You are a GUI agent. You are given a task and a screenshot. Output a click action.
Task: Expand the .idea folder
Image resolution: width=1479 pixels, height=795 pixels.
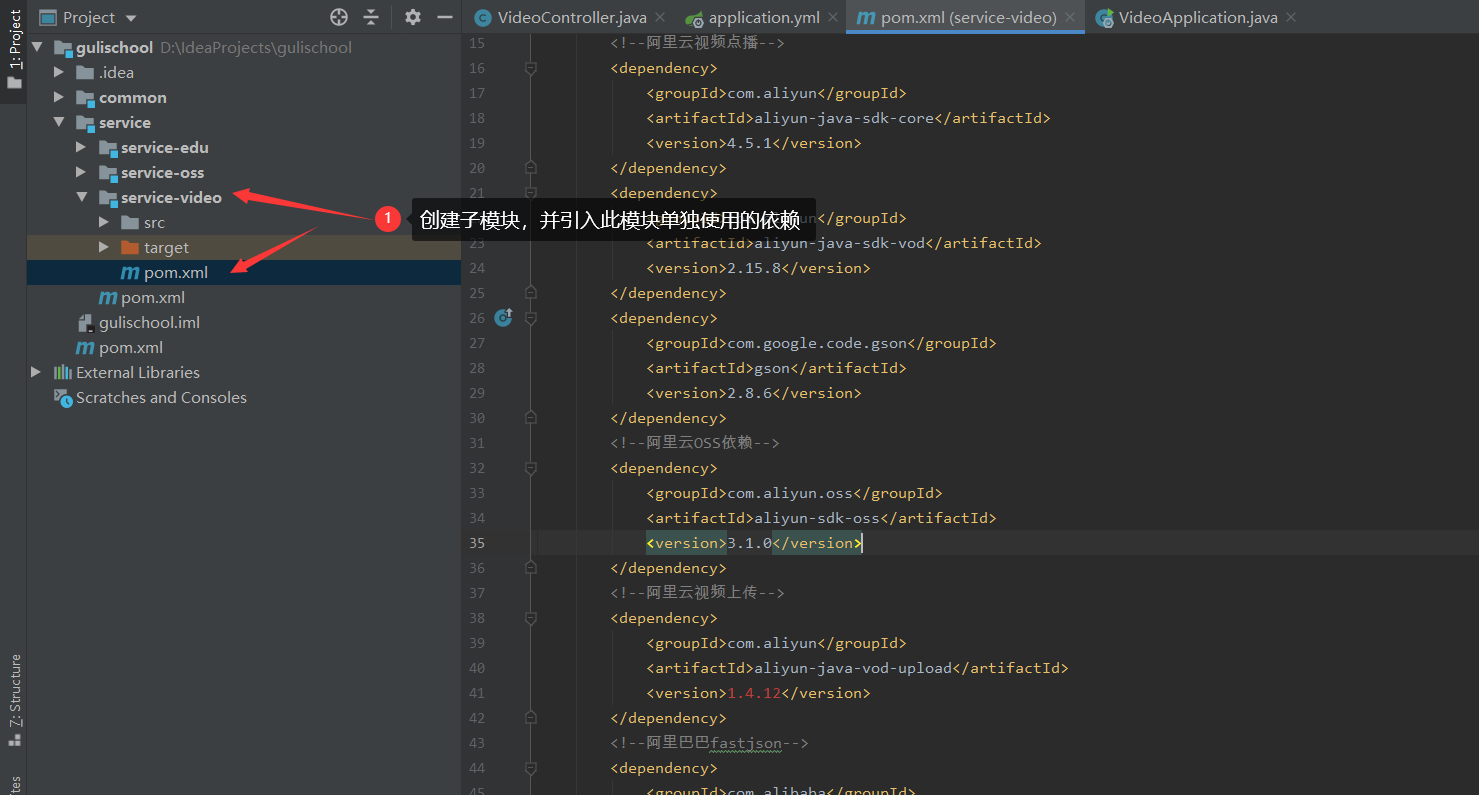coord(59,72)
